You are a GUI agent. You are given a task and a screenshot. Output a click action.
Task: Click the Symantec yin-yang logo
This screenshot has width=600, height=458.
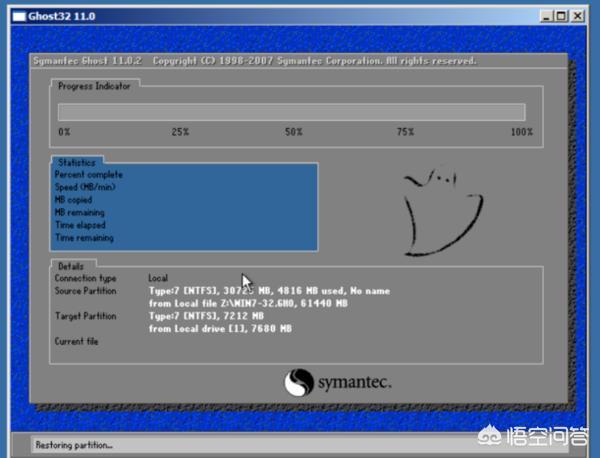298,382
